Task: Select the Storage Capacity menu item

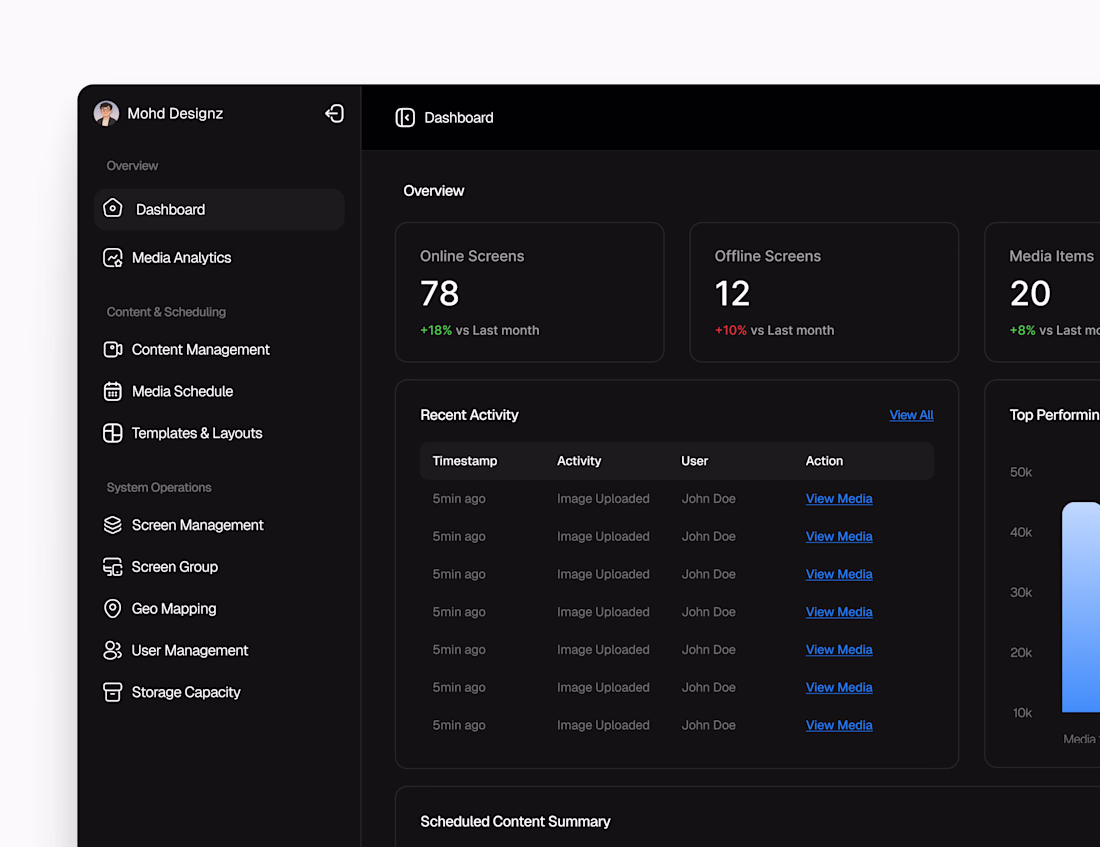Action: pyautogui.click(x=185, y=693)
